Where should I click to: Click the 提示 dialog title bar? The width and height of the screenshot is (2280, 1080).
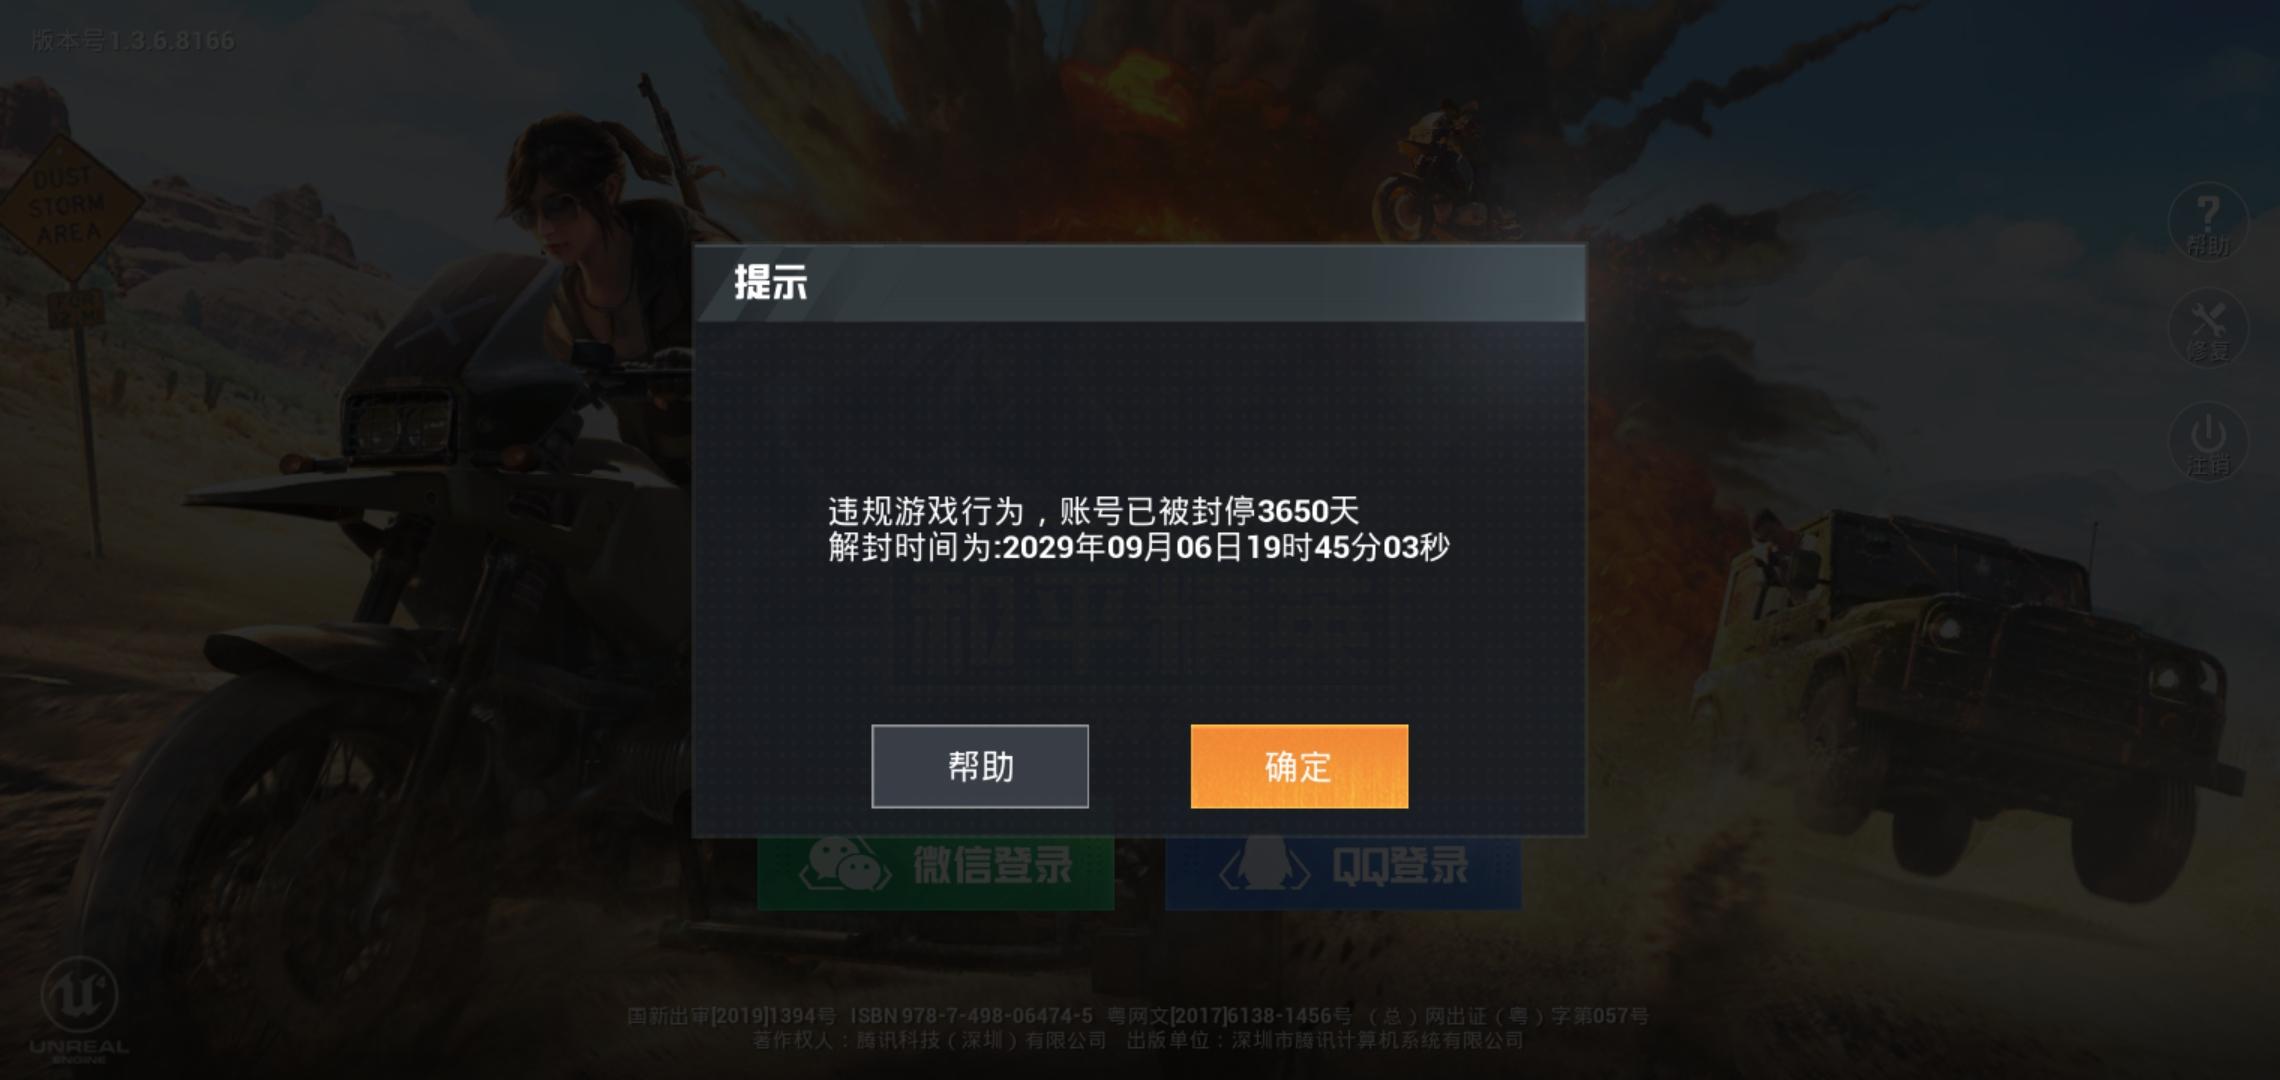tap(1140, 283)
